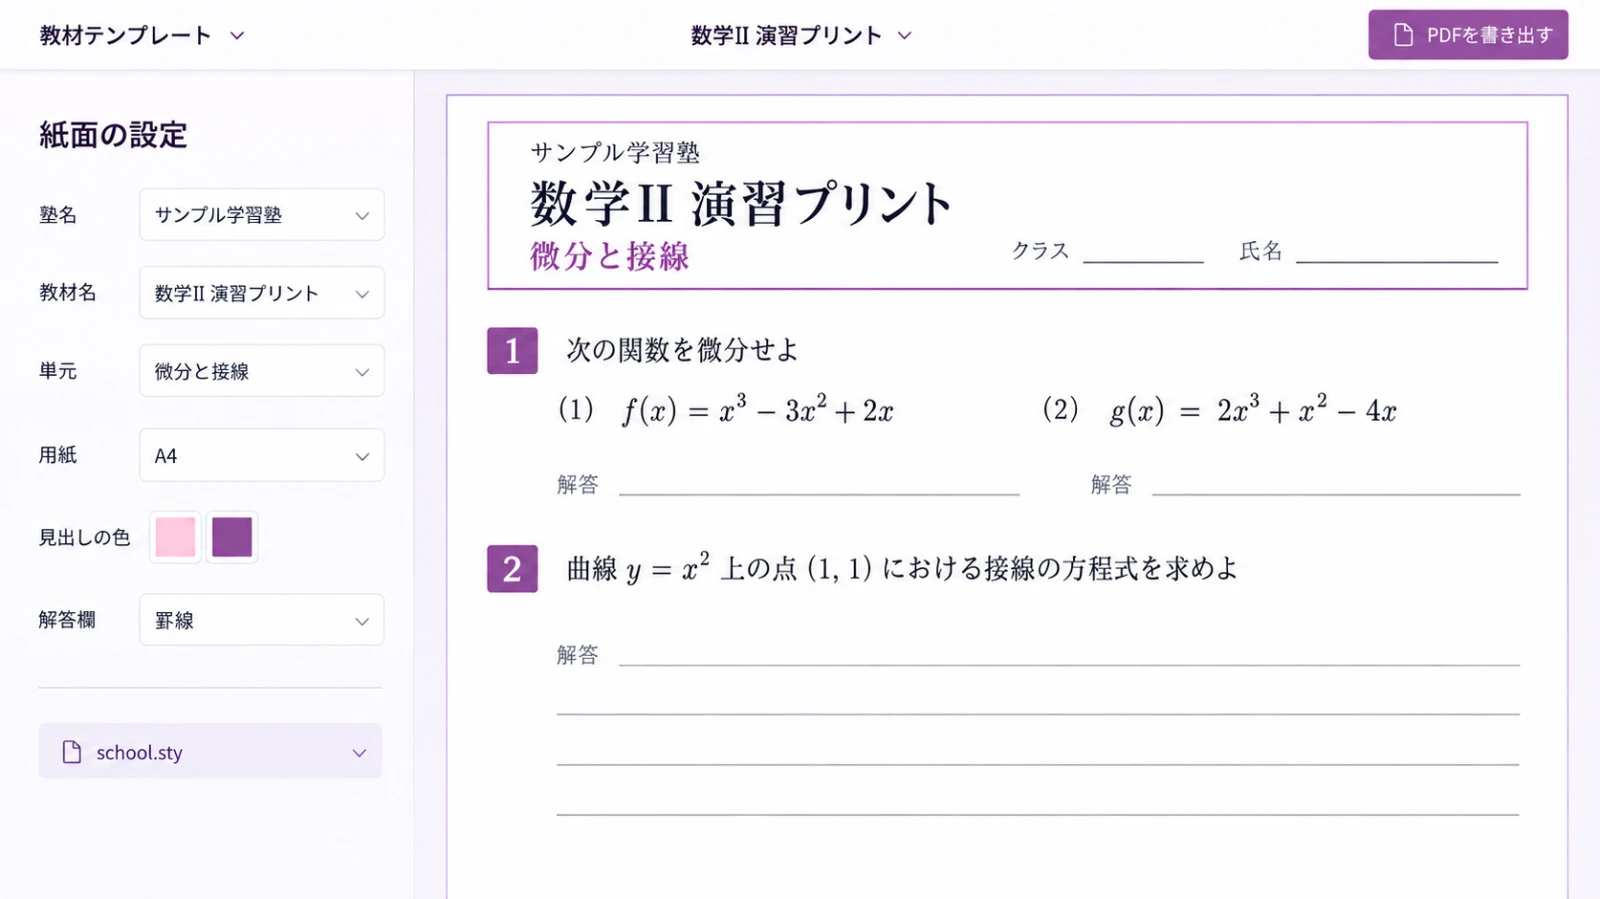Screen dimensions: 1600x899
Task: Click the instruction 次の関数を微分せよ
Action: (x=683, y=350)
